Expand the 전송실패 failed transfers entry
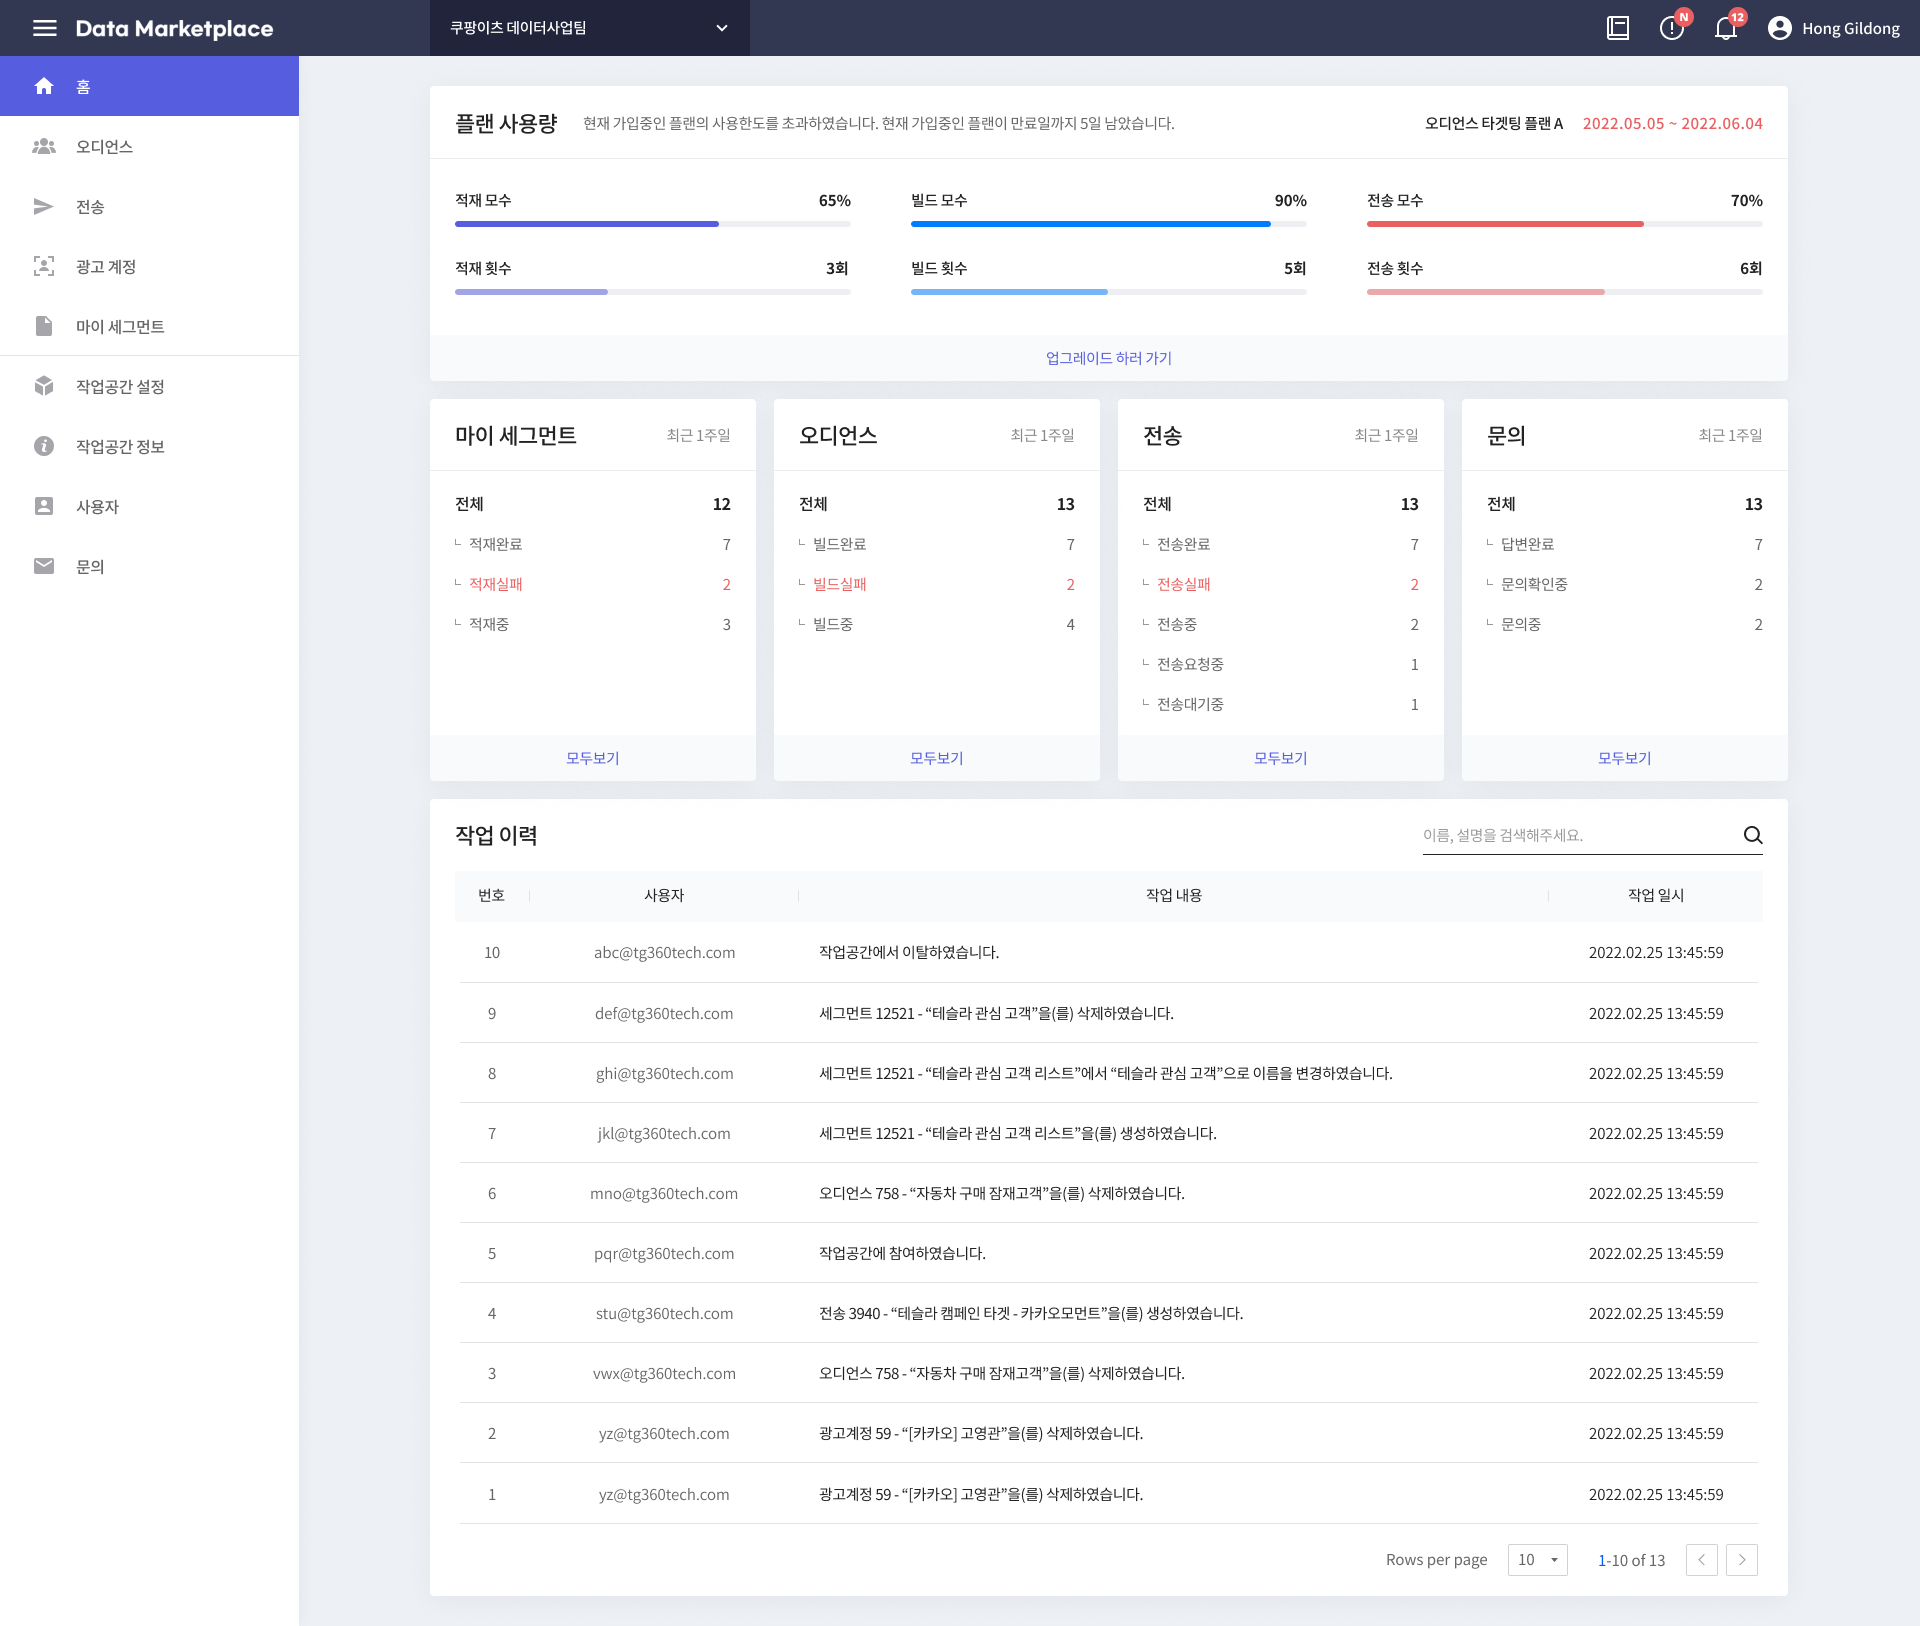 pyautogui.click(x=1184, y=584)
